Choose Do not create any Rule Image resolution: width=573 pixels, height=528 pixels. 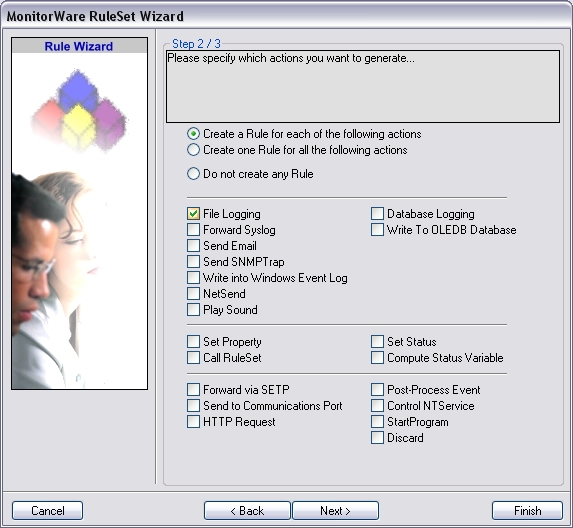[x=193, y=174]
